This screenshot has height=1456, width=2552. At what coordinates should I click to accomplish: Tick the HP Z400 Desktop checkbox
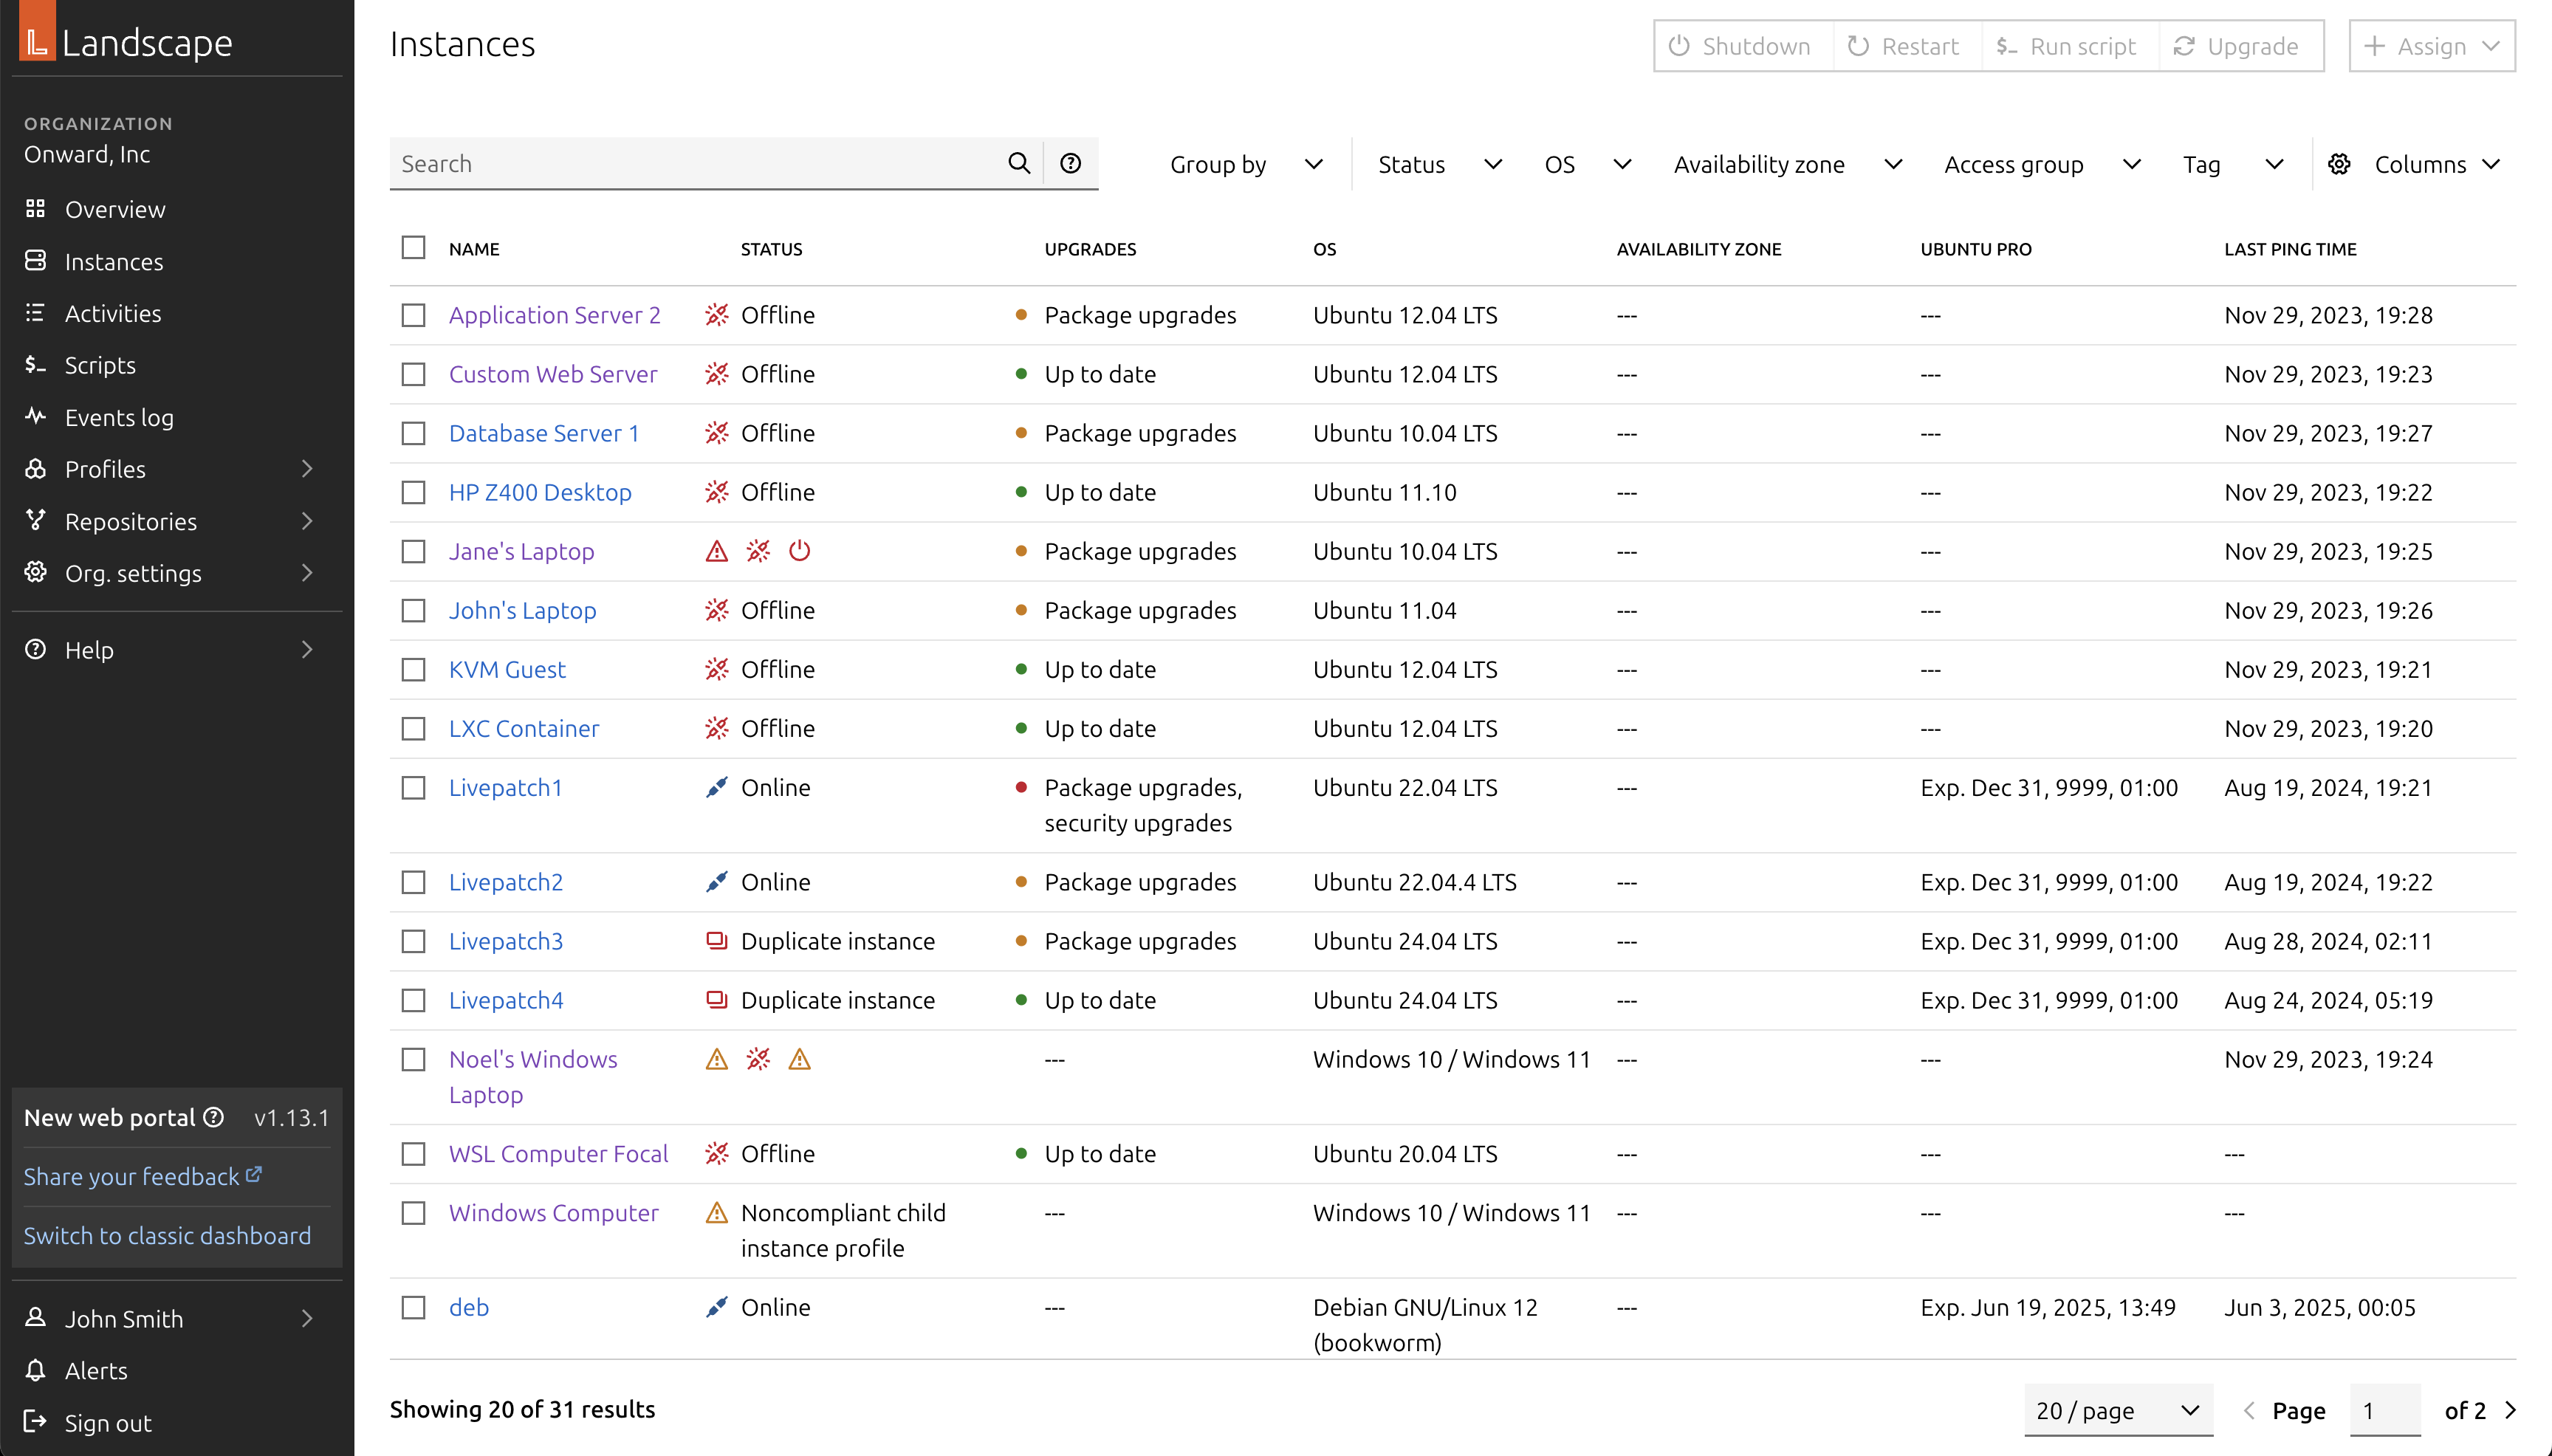tap(413, 492)
